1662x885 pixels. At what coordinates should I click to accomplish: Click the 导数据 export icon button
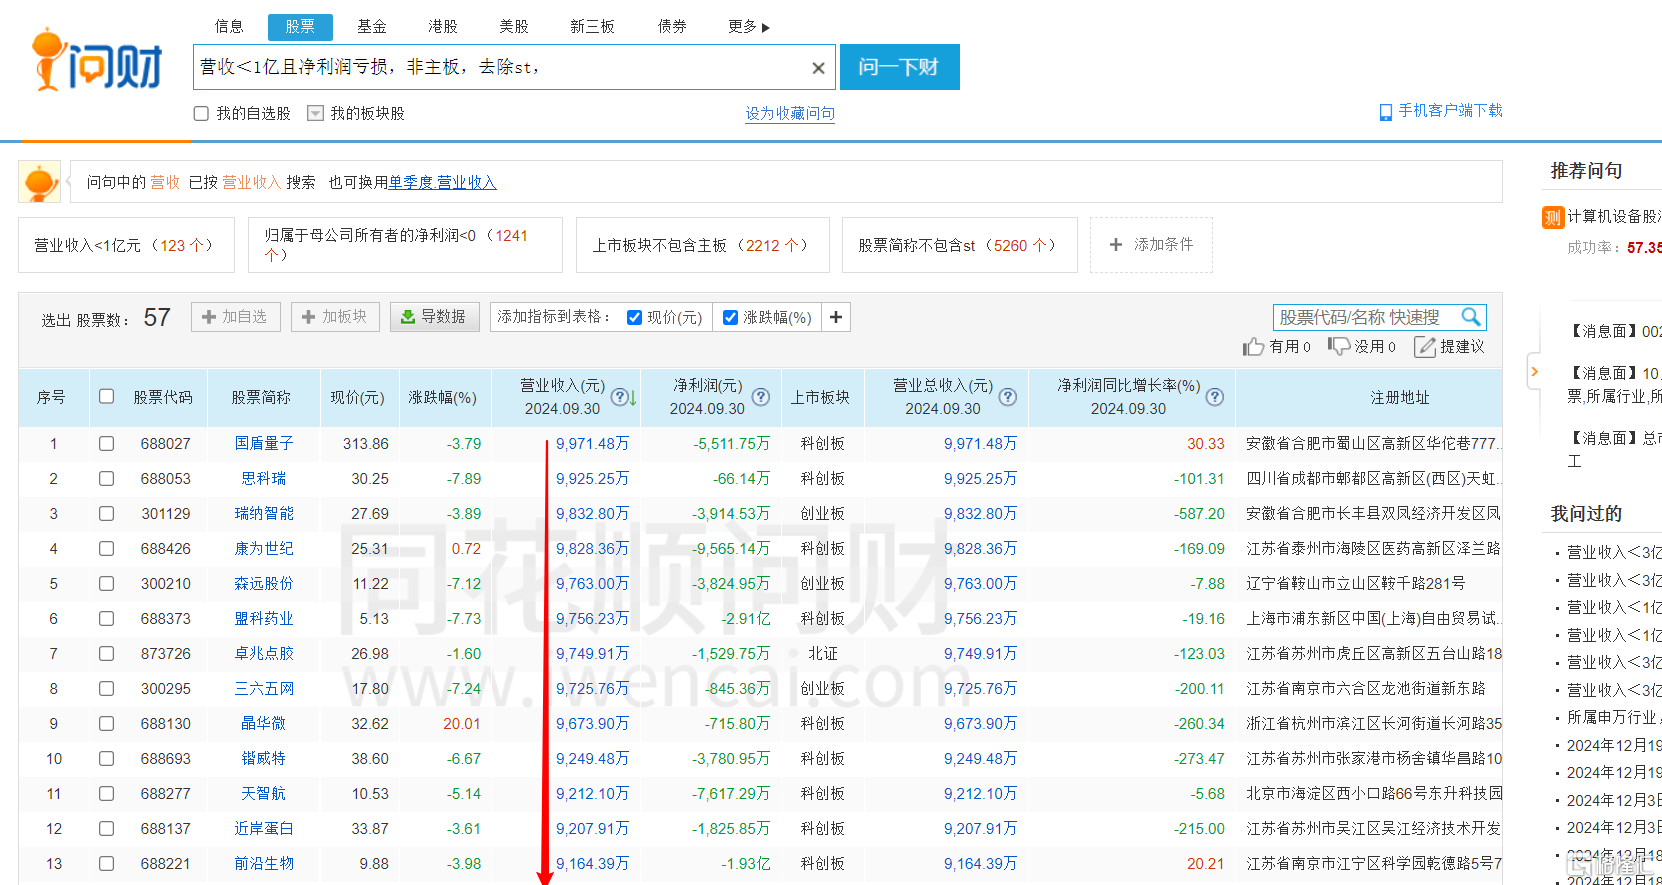(x=434, y=317)
